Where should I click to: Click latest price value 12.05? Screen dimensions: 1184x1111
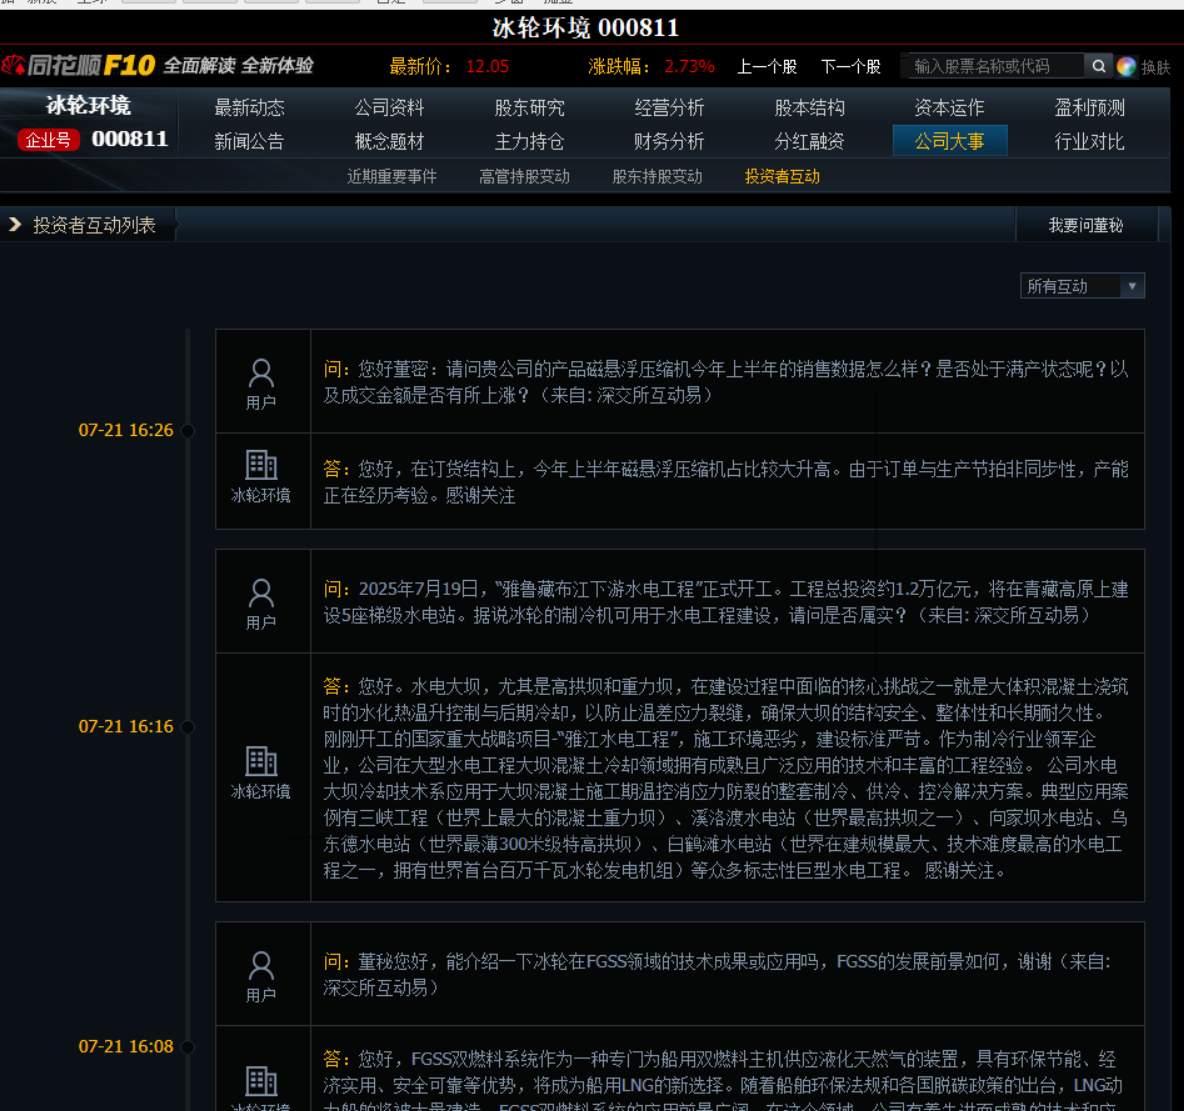487,66
